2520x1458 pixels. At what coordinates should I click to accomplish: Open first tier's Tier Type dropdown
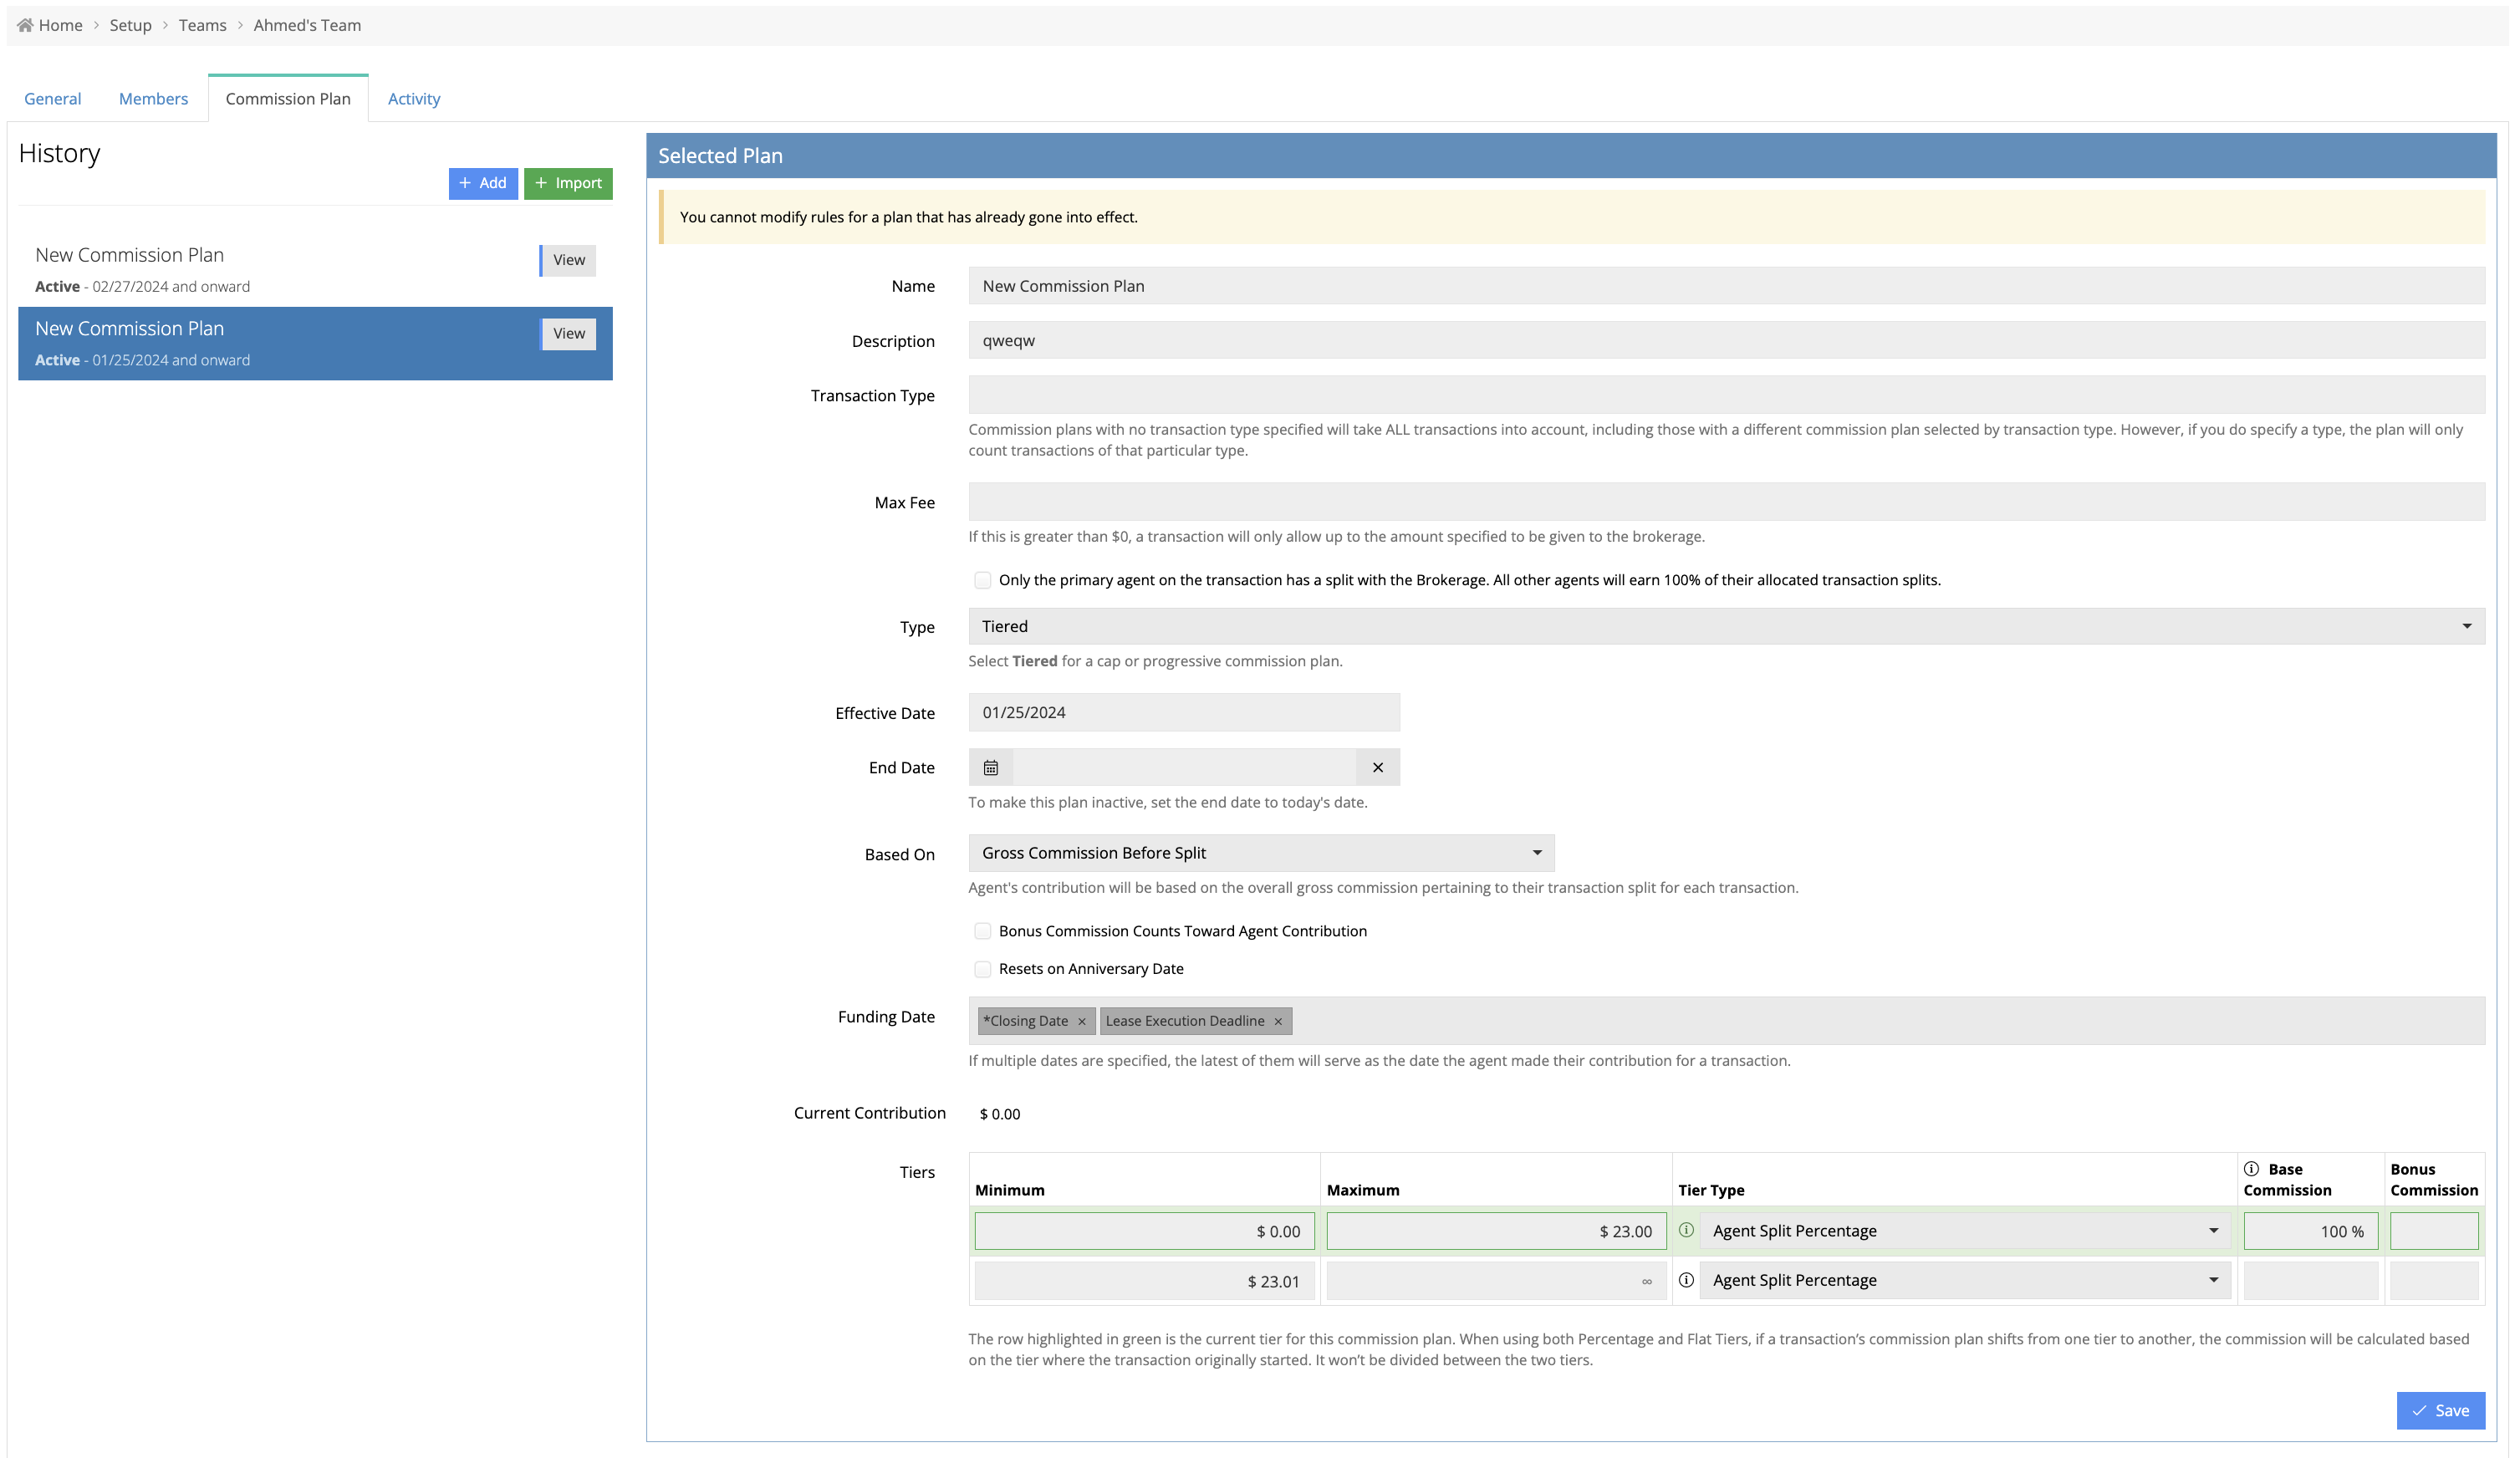(1964, 1231)
